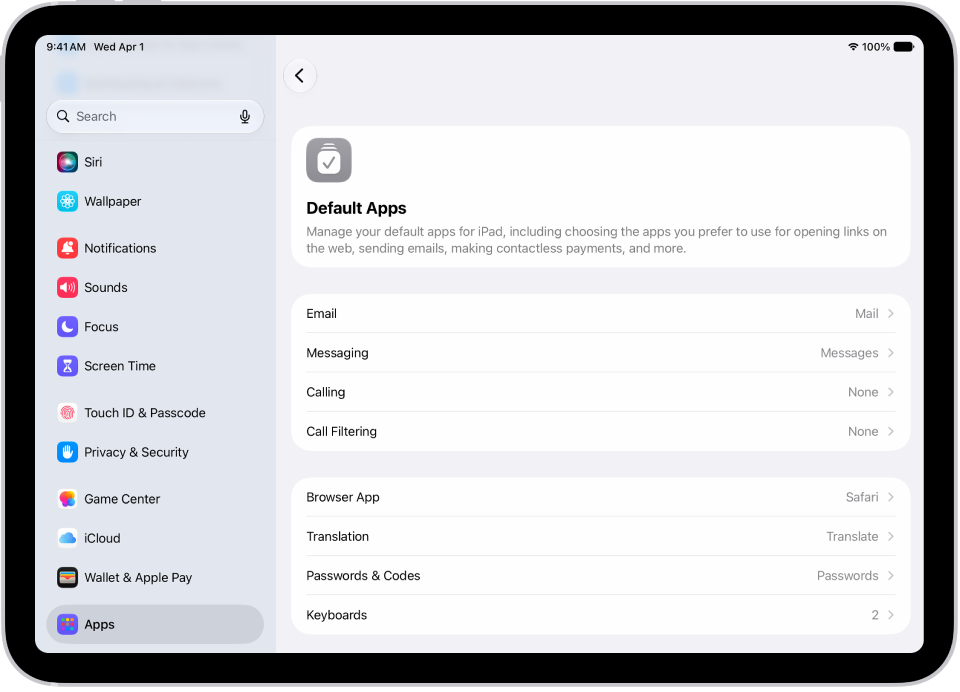This screenshot has height=692, width=960.
Task: Open Passwords & Codes setting
Action: coord(601,576)
